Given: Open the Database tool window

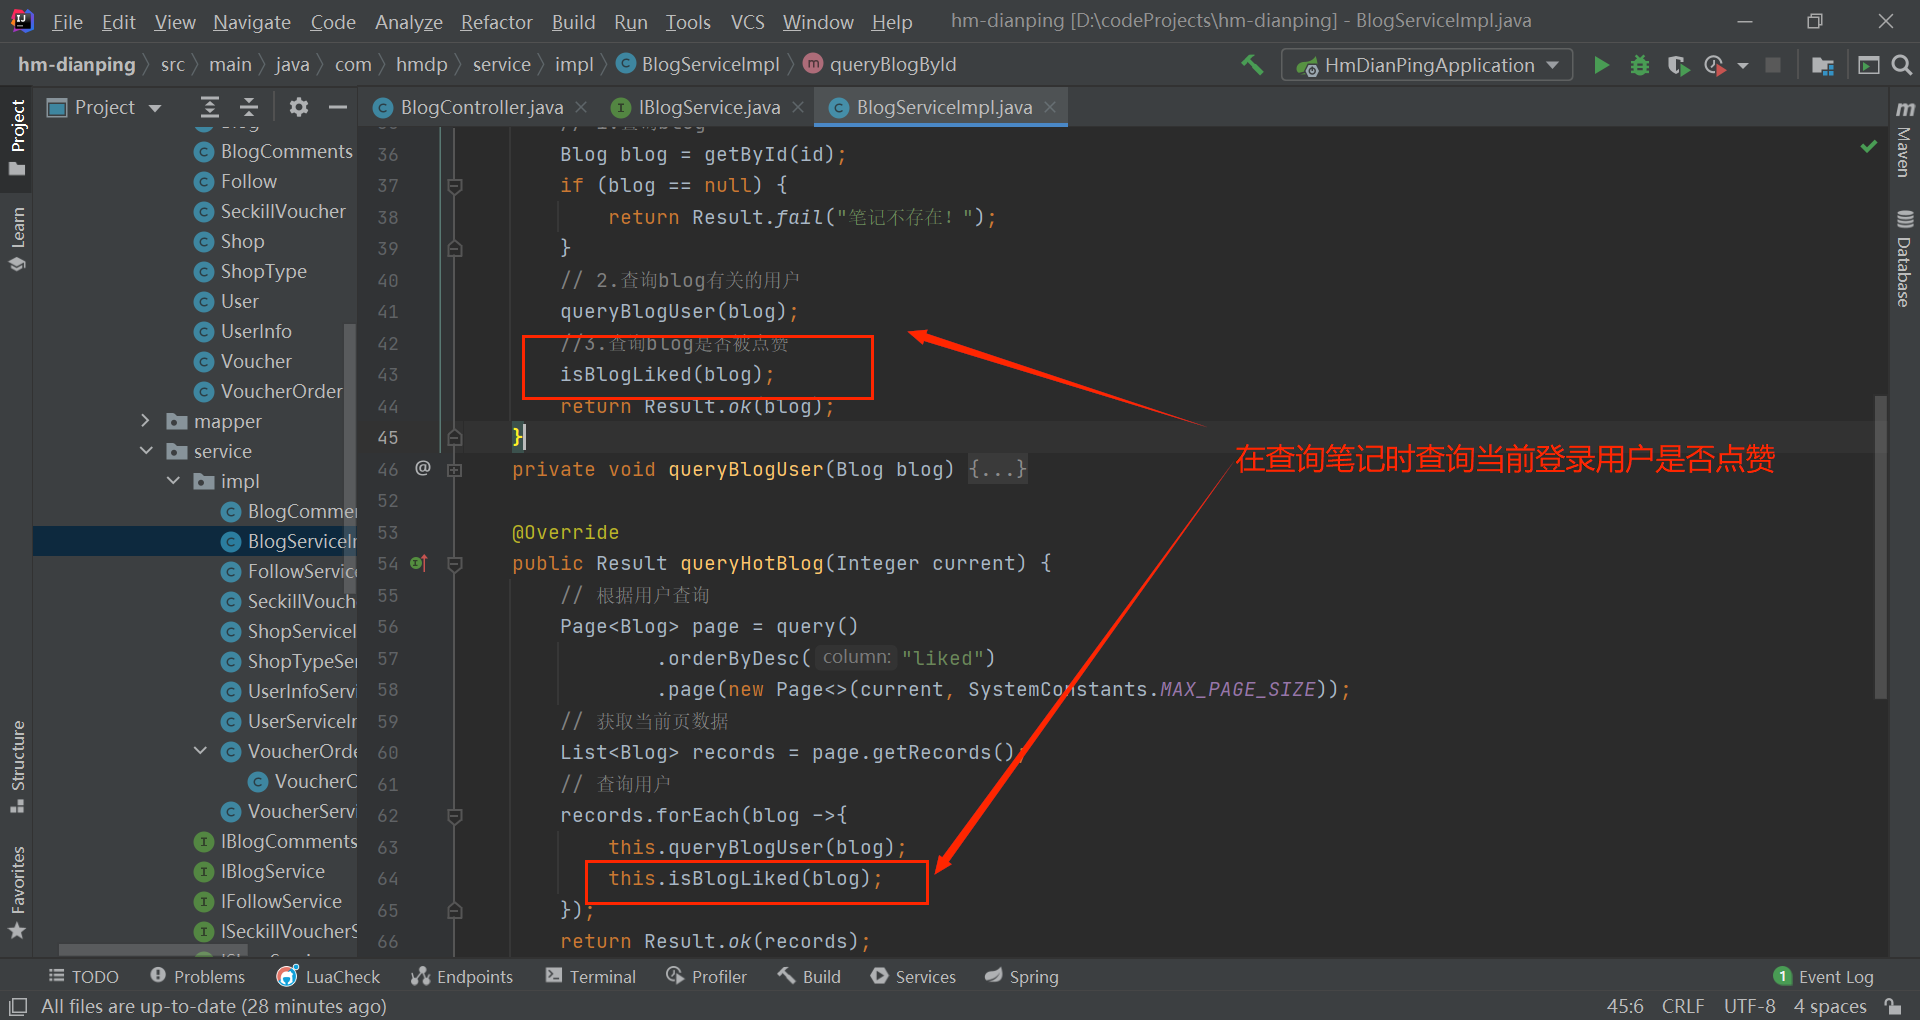Looking at the screenshot, I should [1904, 259].
